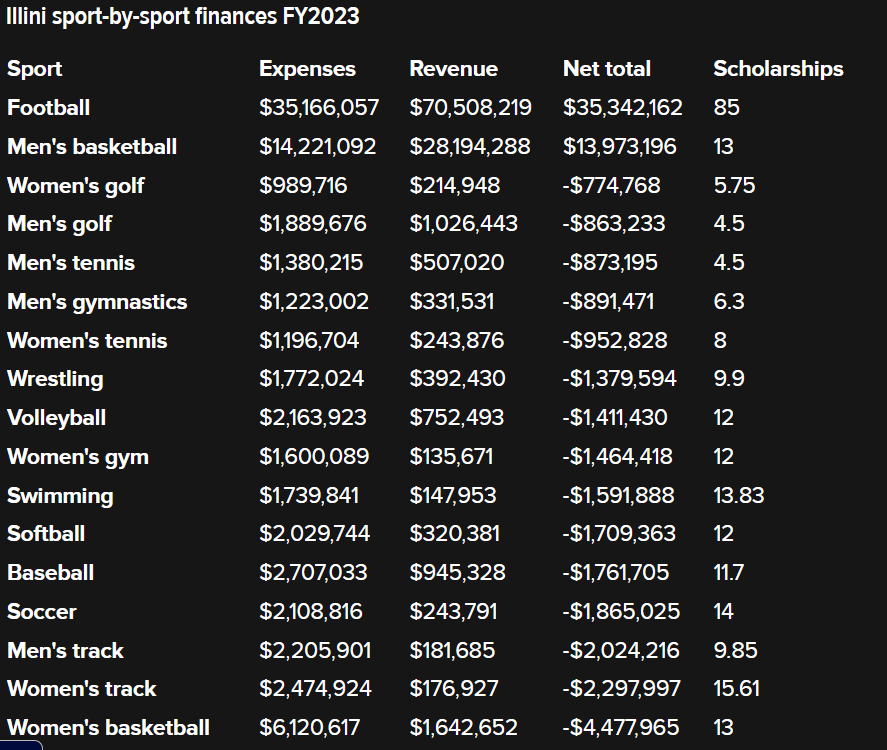Click Swimming scholarships value 13.83
The height and width of the screenshot is (750, 887).
pos(738,496)
